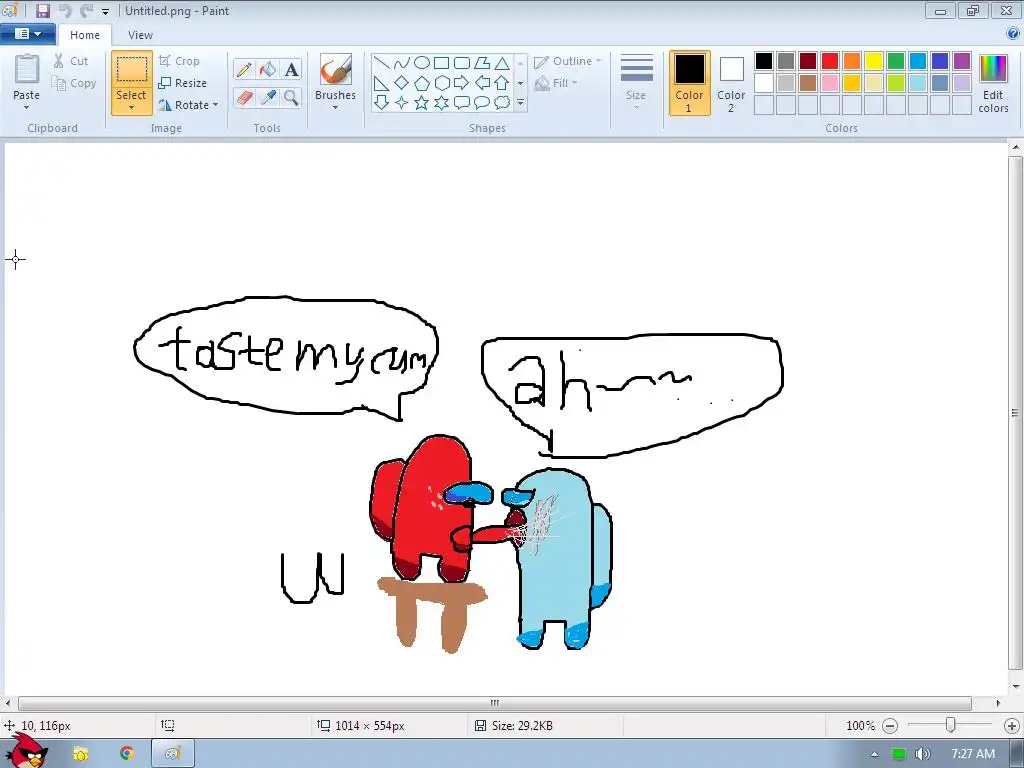Choose the Right arrow shape
1024x768 pixels.
[462, 83]
